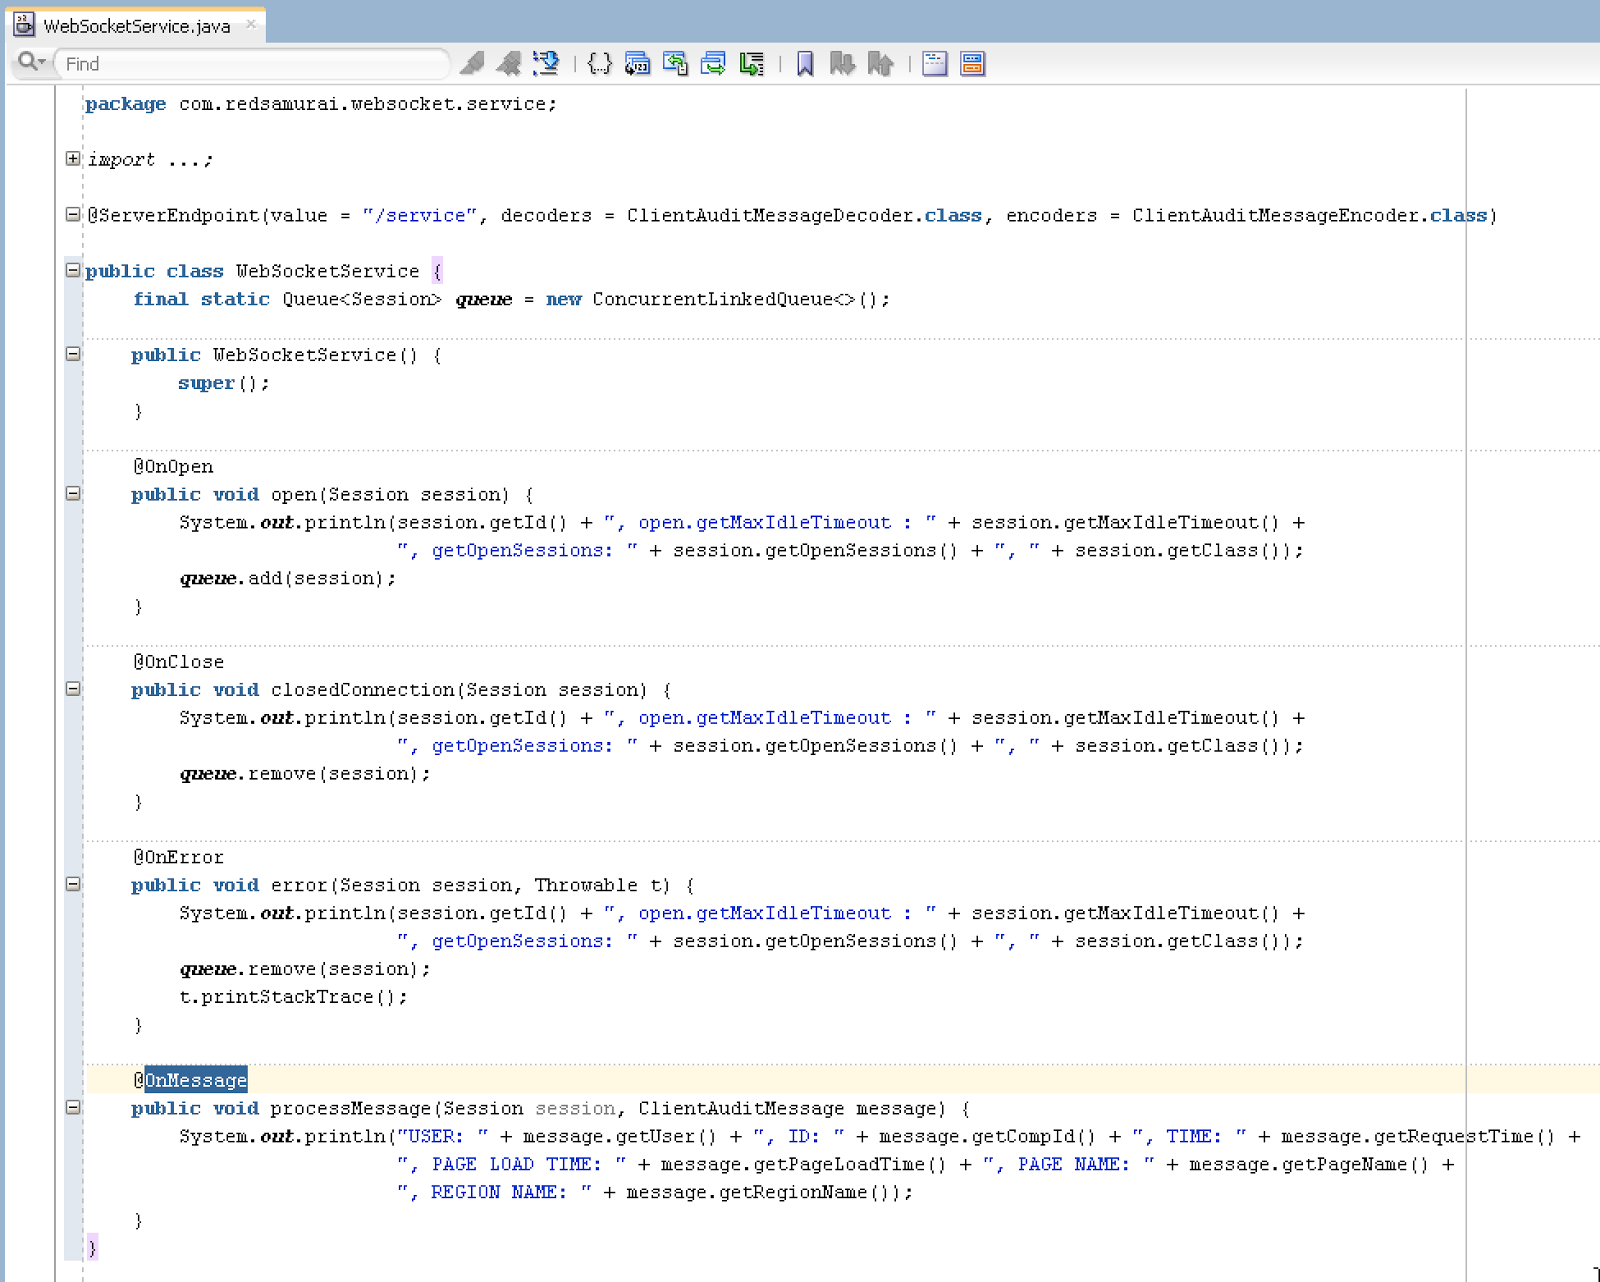Click the back navigation arrow icon
Screen dimensions: 1600x1282
click(676, 63)
